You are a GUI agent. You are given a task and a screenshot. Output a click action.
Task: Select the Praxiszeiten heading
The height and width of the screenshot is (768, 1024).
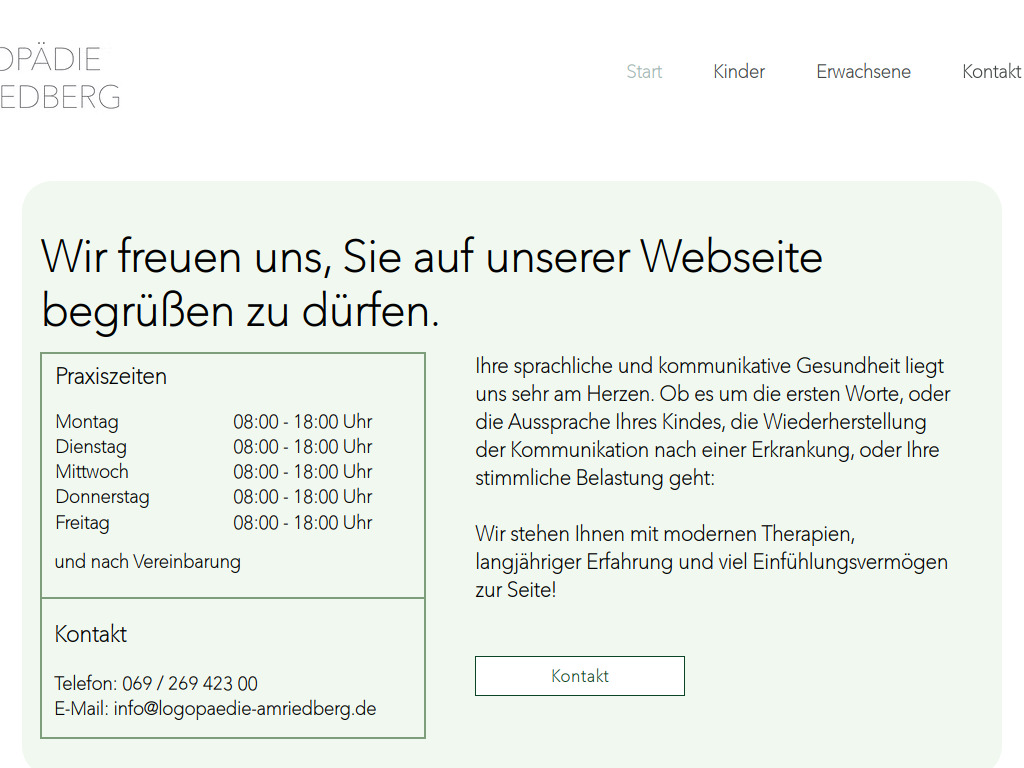[111, 376]
